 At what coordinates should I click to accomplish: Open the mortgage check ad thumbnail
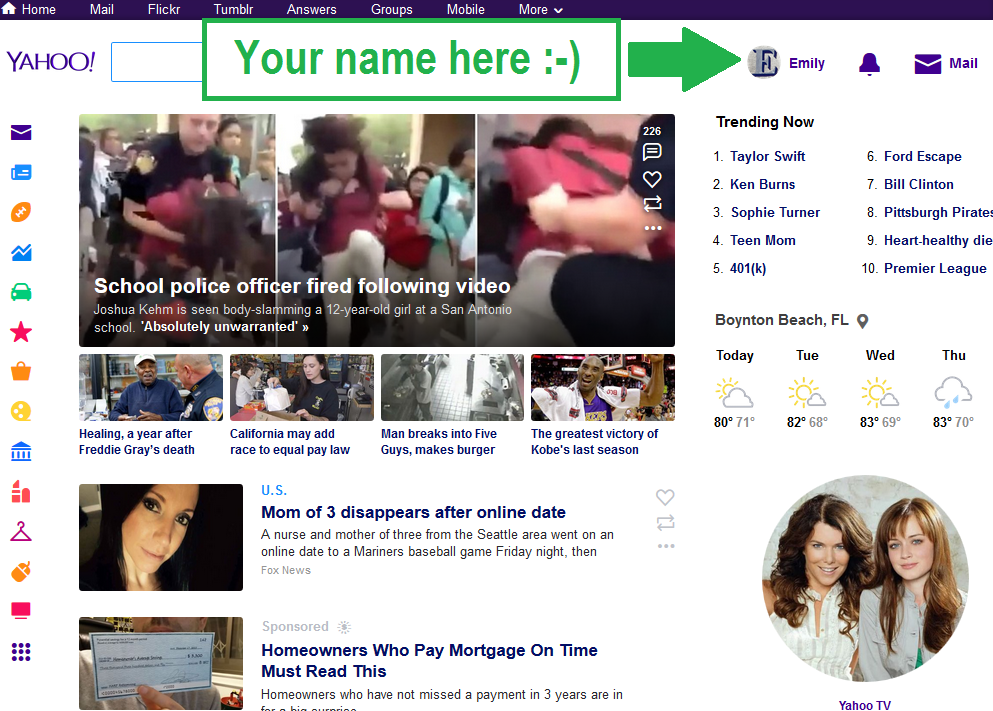[161, 664]
